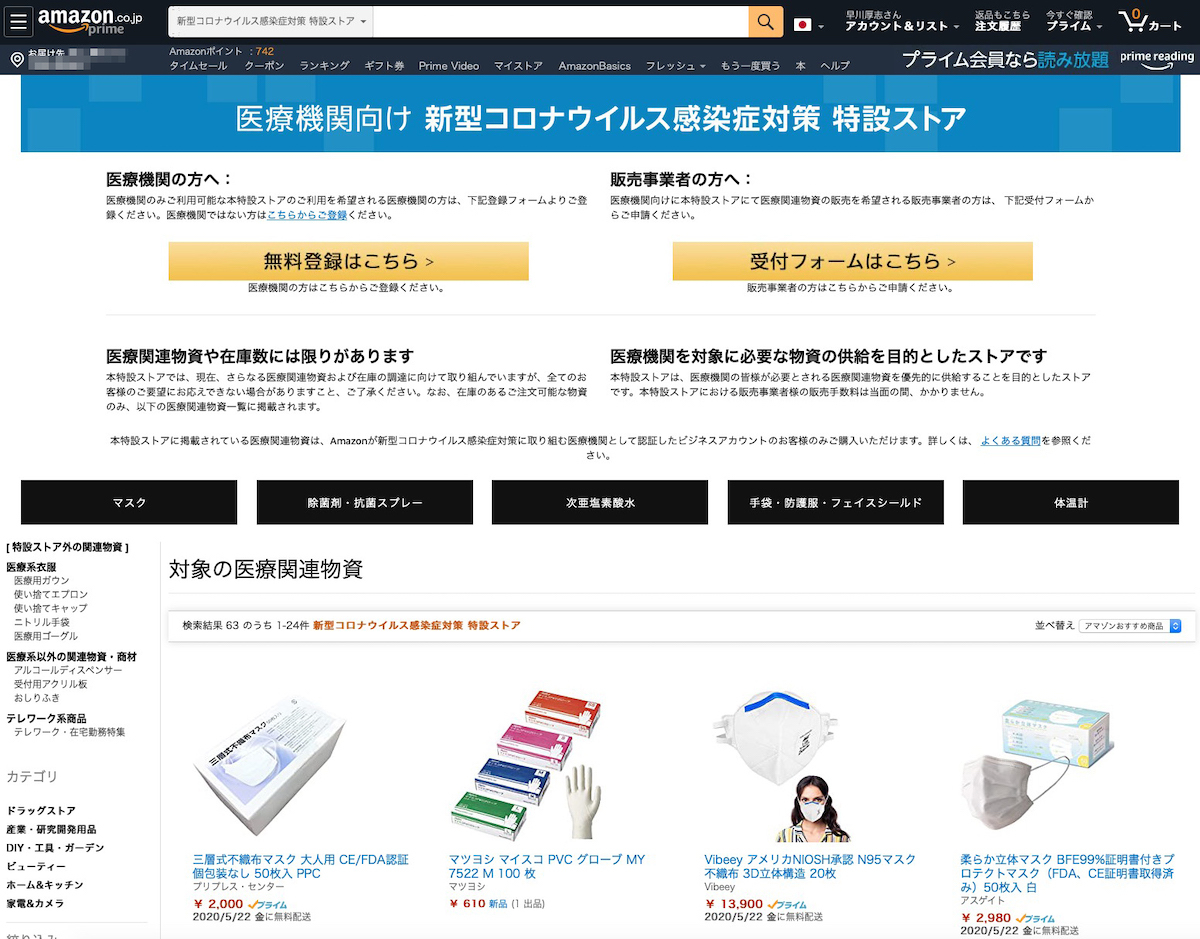Click the prime reading logo banner
Screen dimensions: 1200x939
coord(1157,60)
